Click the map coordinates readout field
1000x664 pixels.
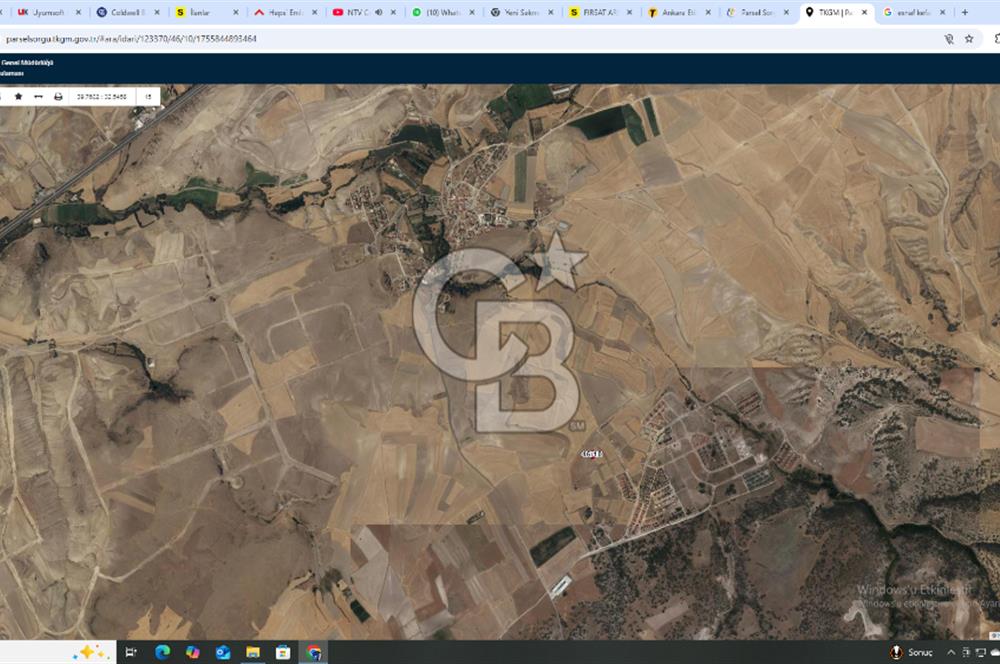point(101,96)
